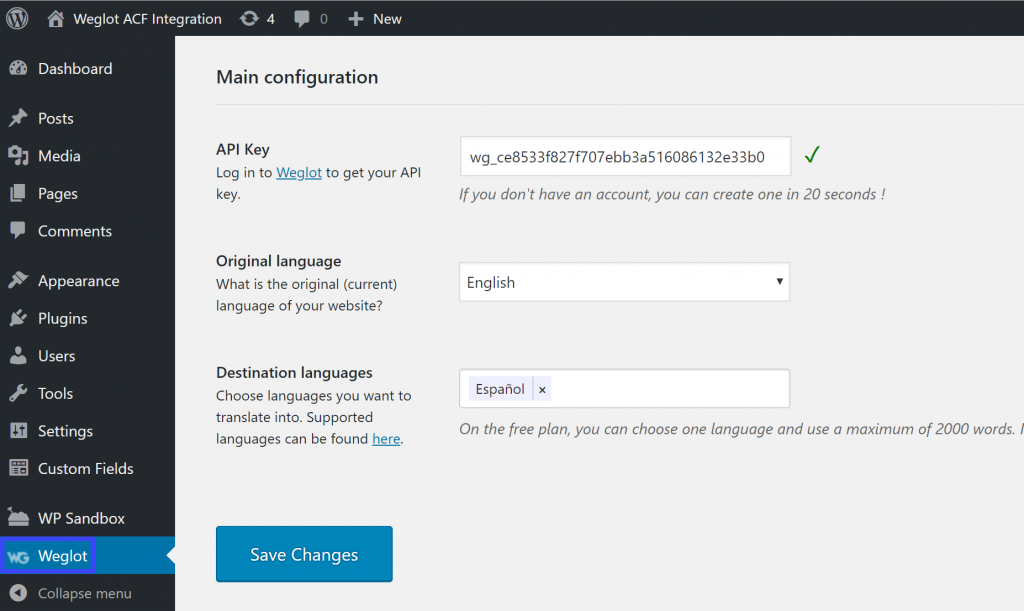Click the green API key checkmark
This screenshot has width=1024, height=611.
click(x=812, y=155)
